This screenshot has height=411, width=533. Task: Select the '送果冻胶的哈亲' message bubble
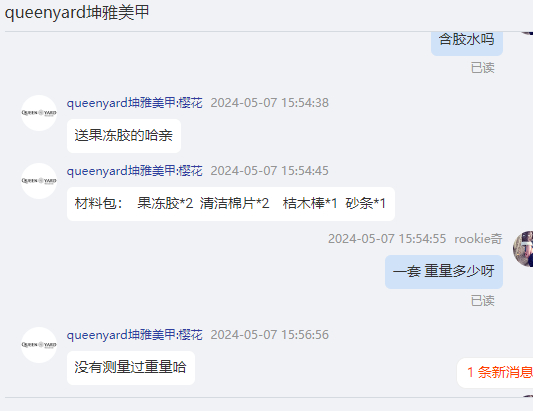[124, 136]
